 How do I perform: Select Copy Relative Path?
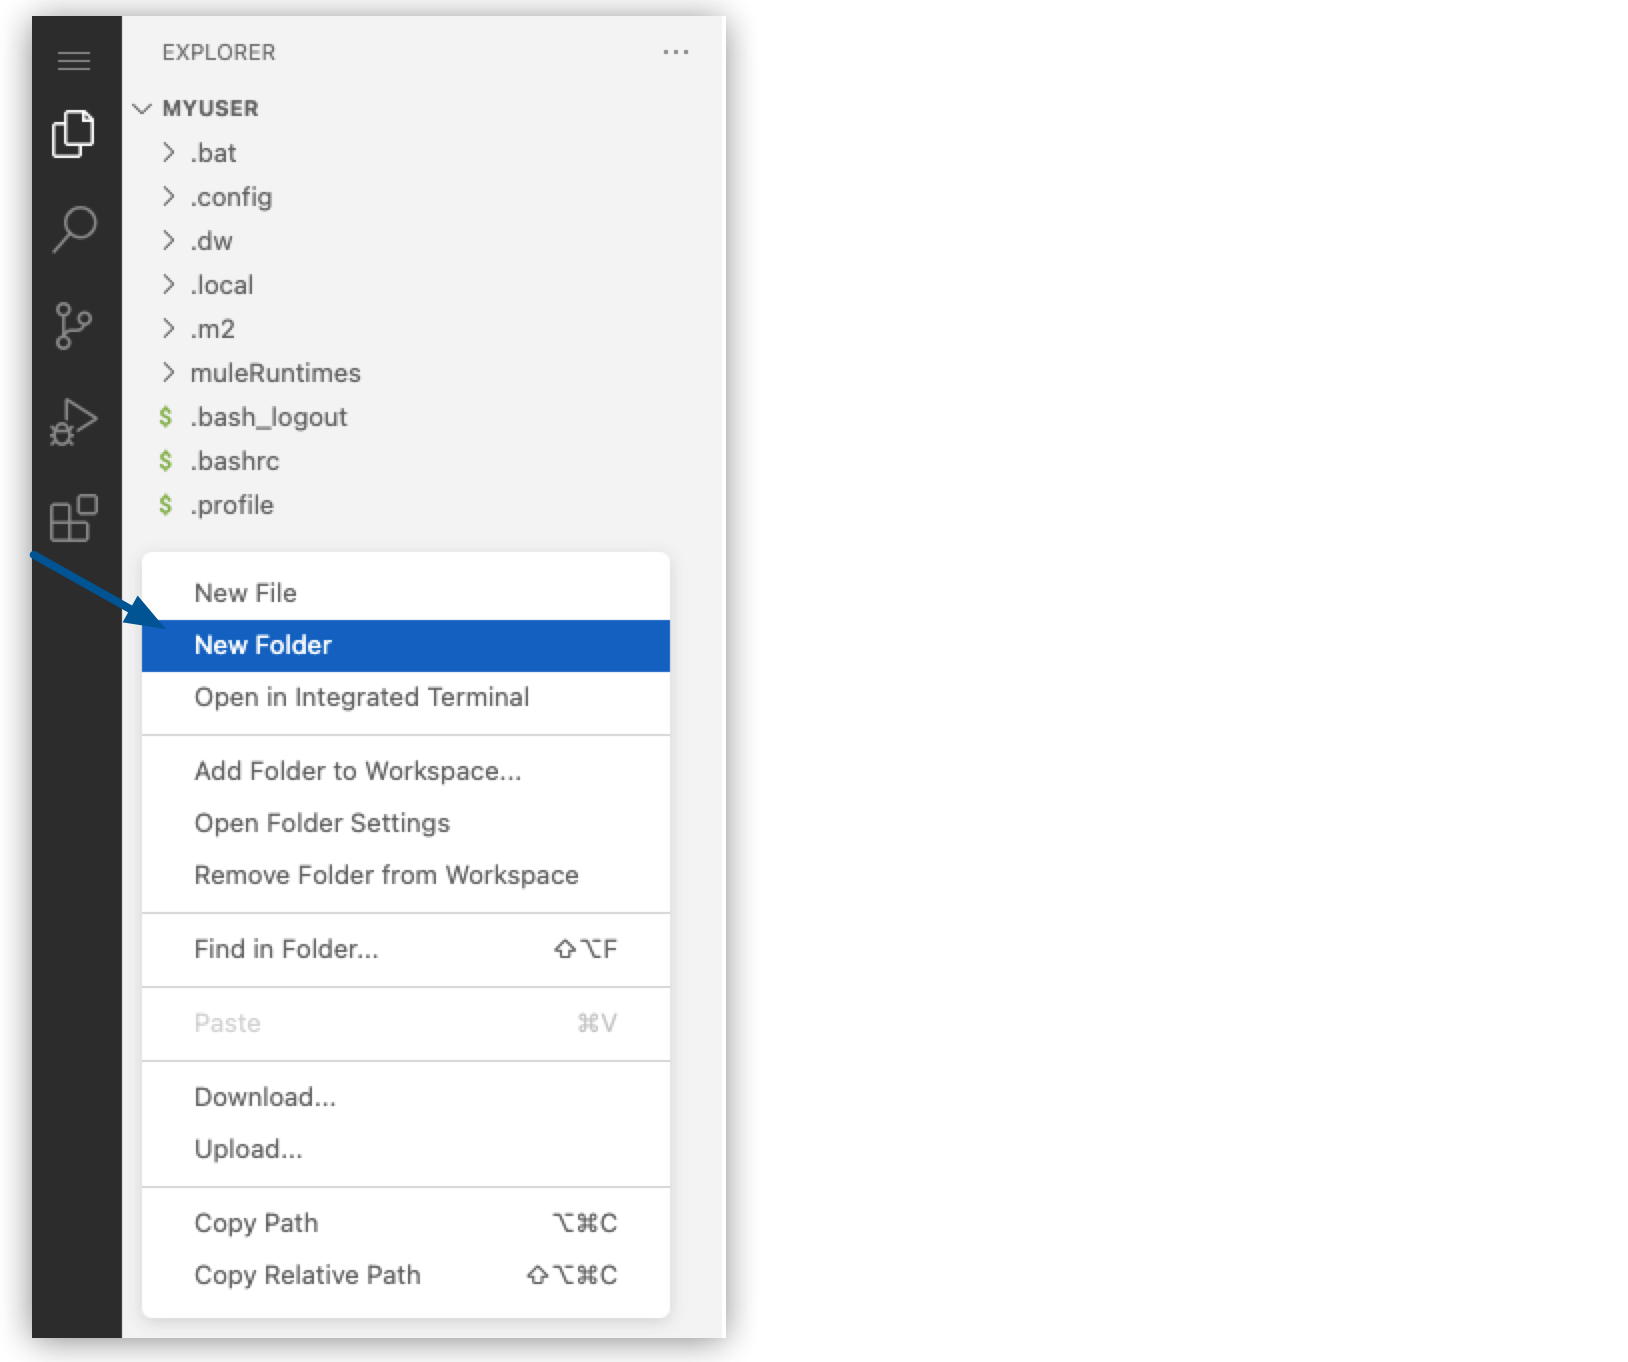click(x=308, y=1274)
